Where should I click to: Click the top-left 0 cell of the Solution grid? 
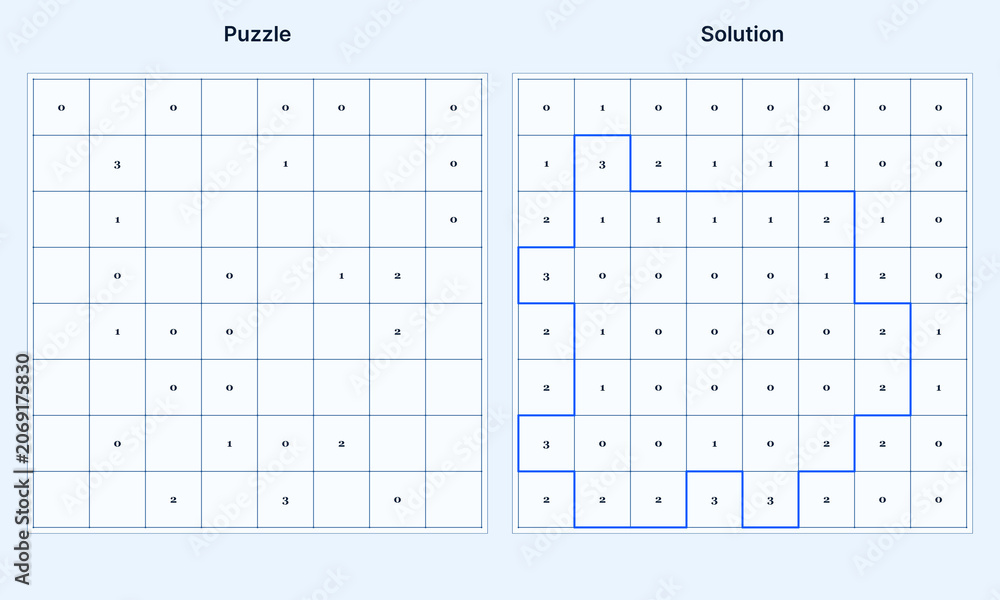click(x=546, y=107)
